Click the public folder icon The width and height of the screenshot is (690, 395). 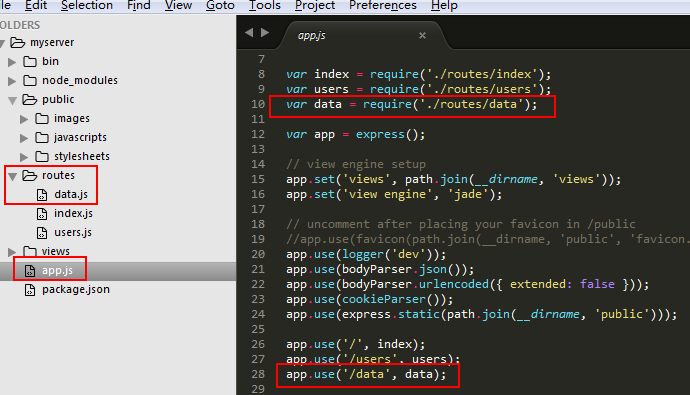[30, 99]
